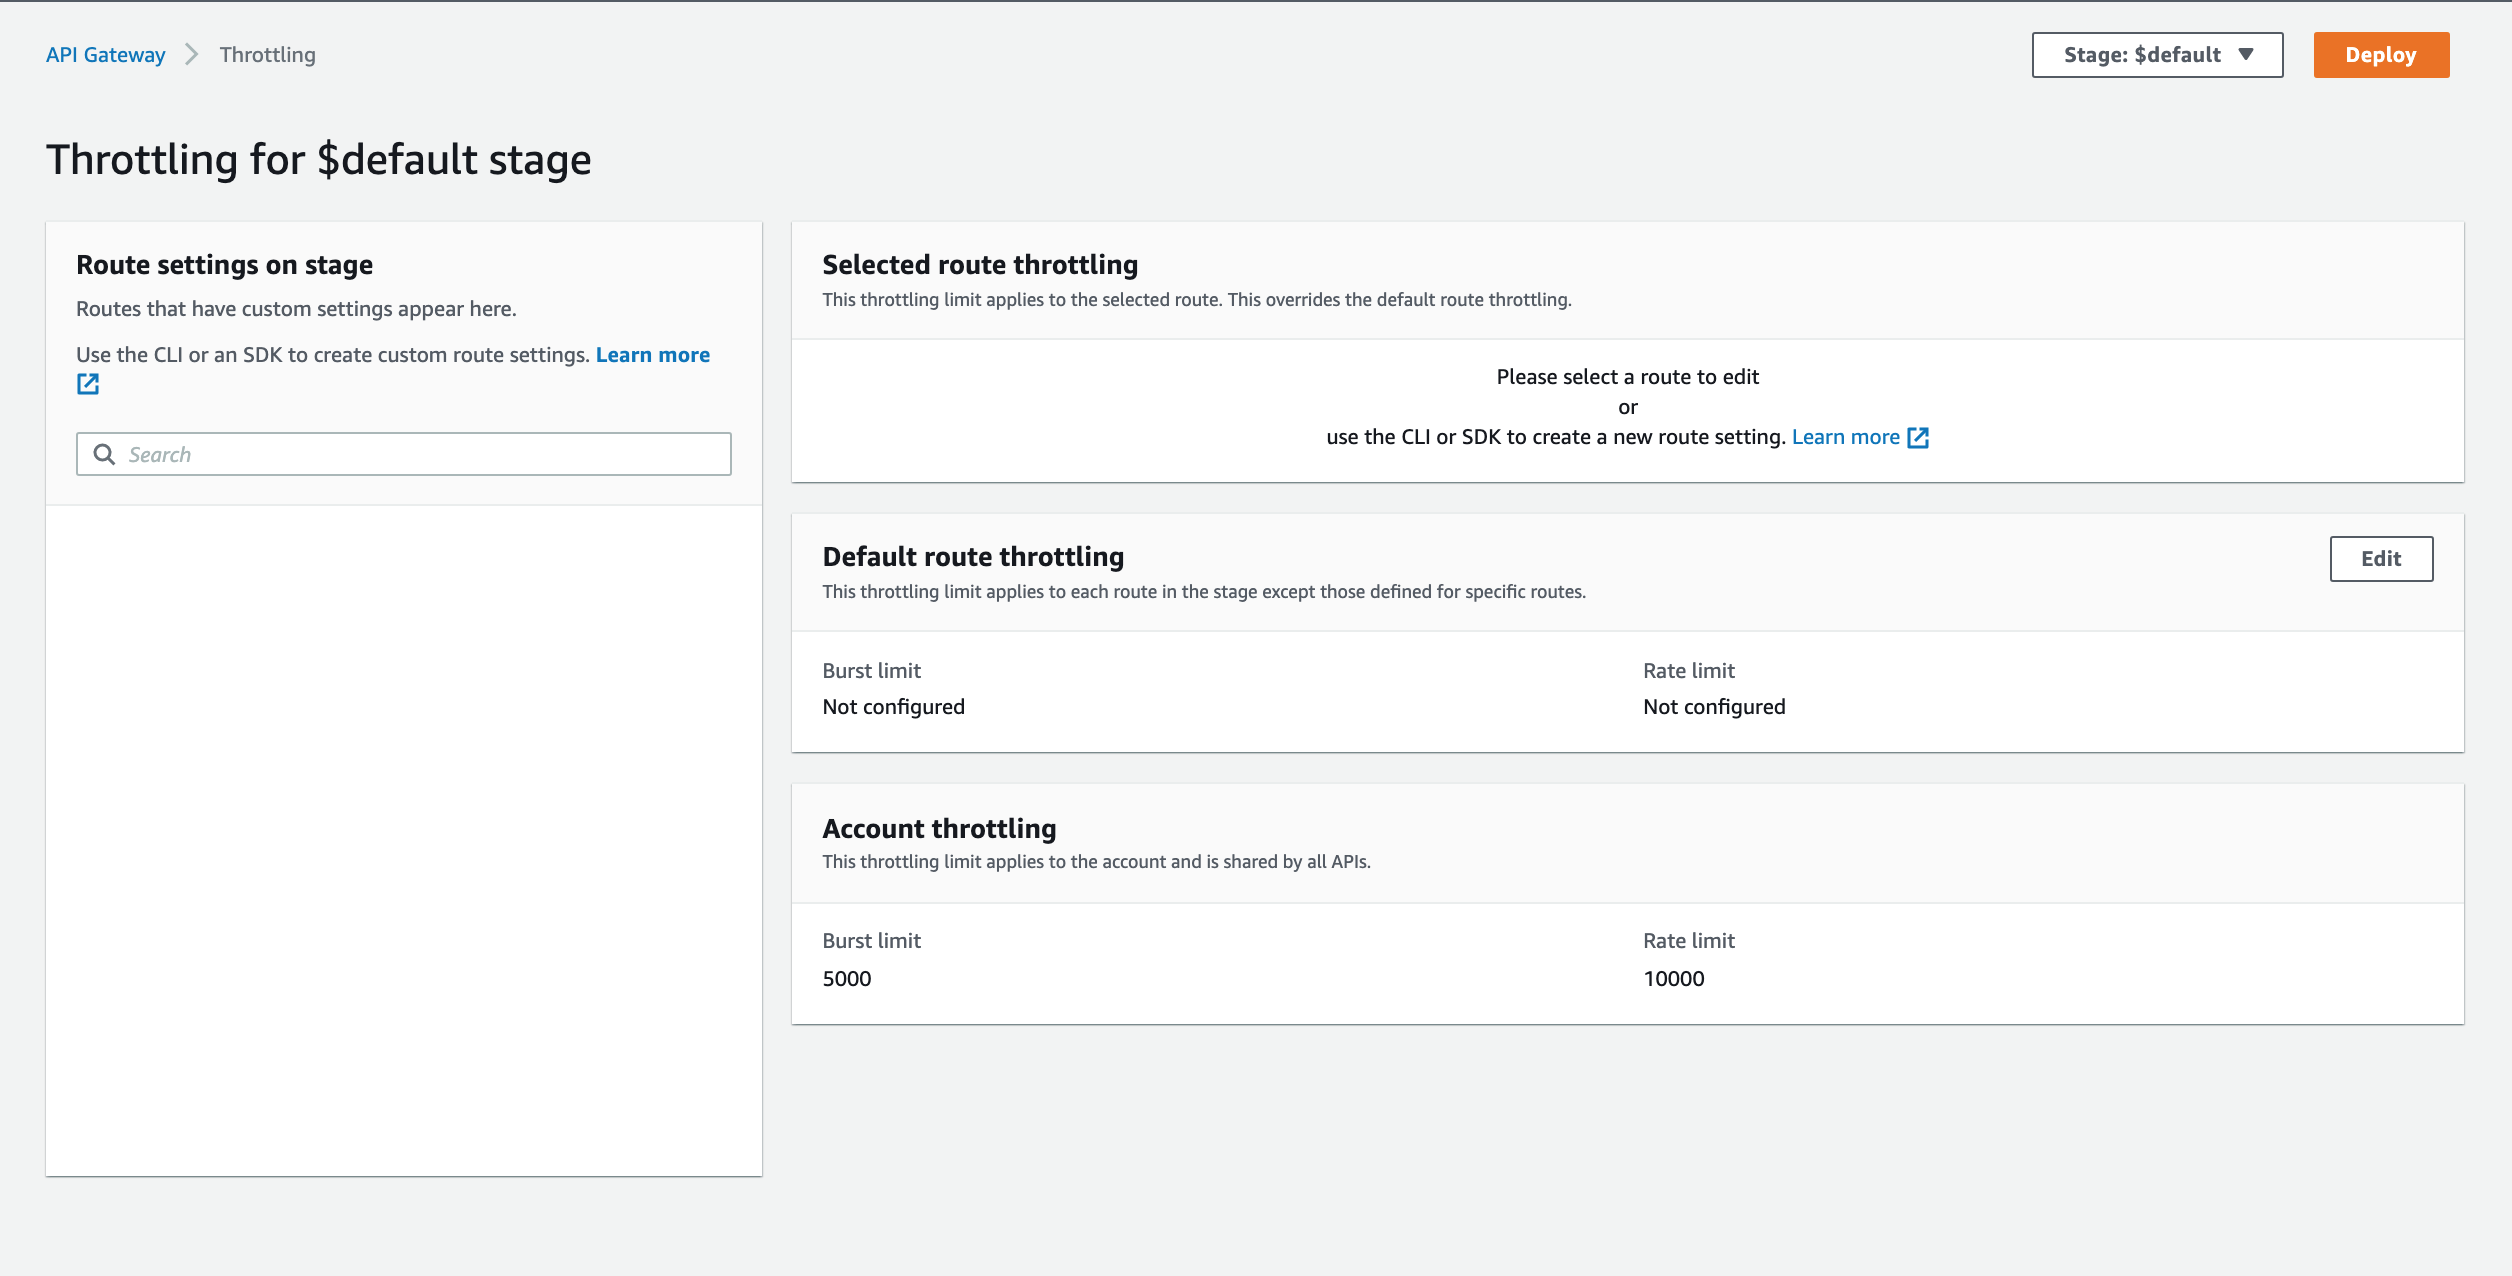The width and height of the screenshot is (2512, 1276).
Task: Focus the route Search input field
Action: coord(420,455)
